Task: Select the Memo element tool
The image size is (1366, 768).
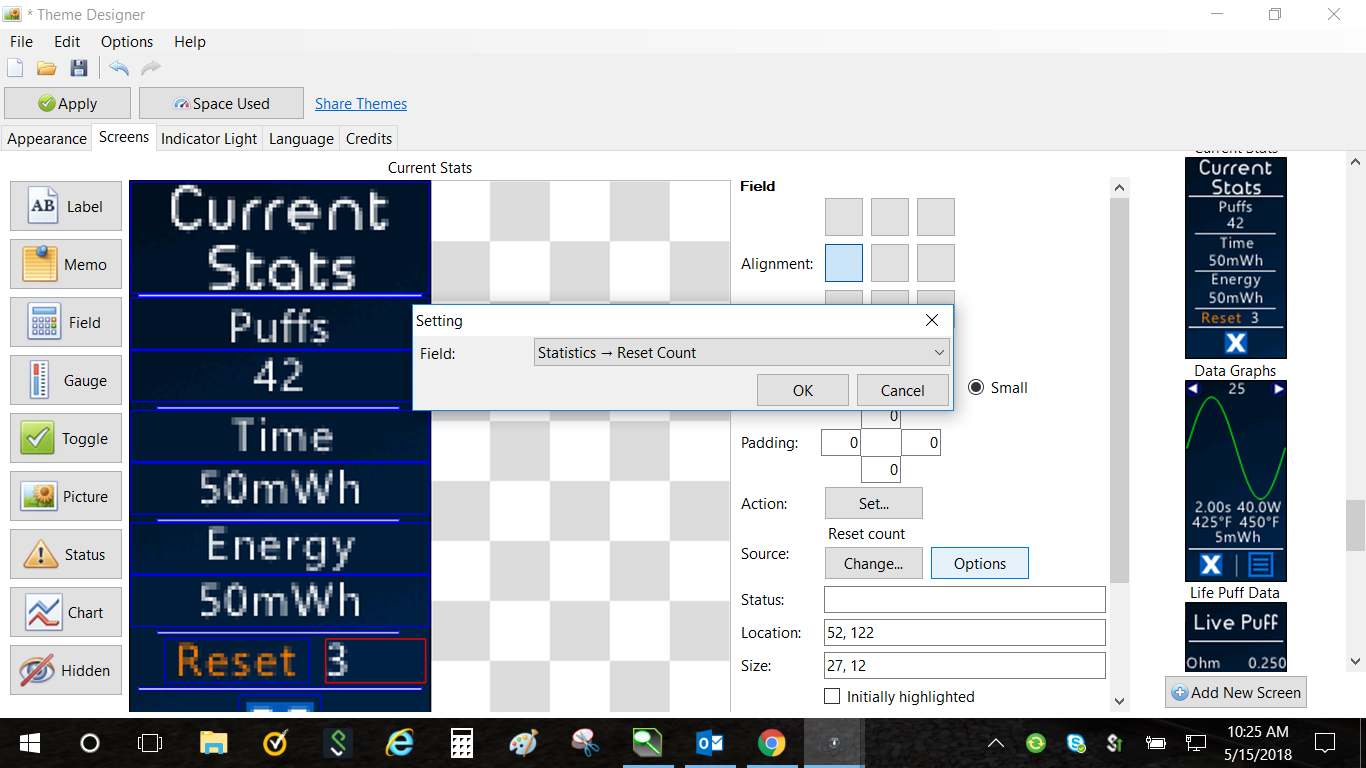Action: pyautogui.click(x=66, y=265)
